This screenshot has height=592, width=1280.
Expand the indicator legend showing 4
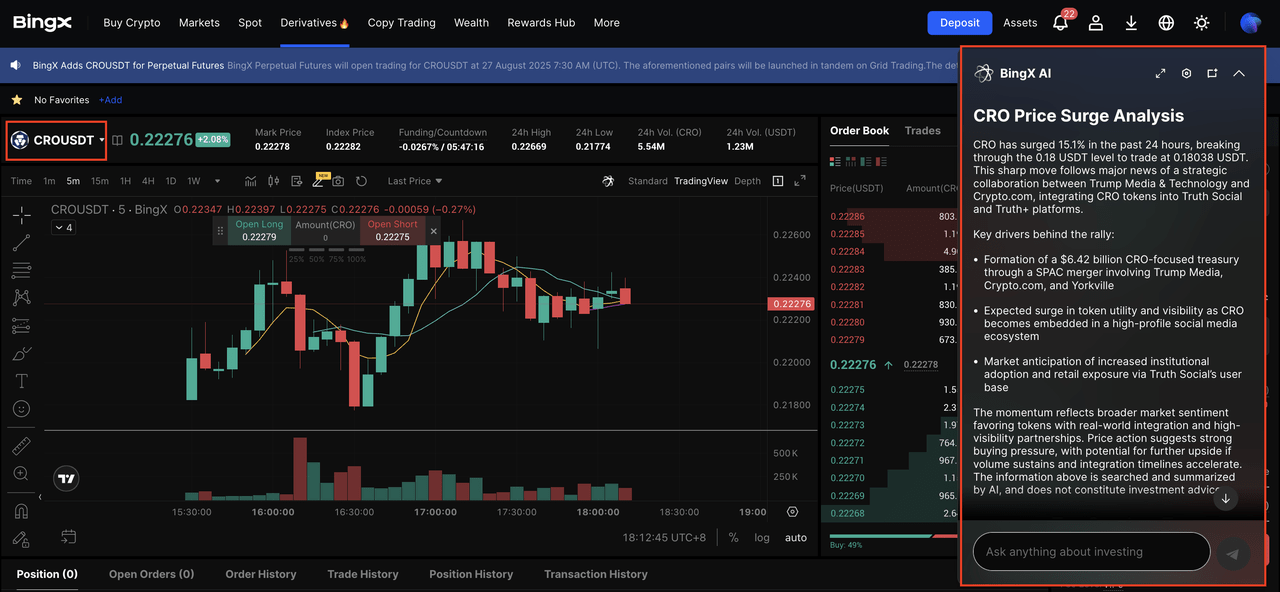pyautogui.click(x=63, y=228)
